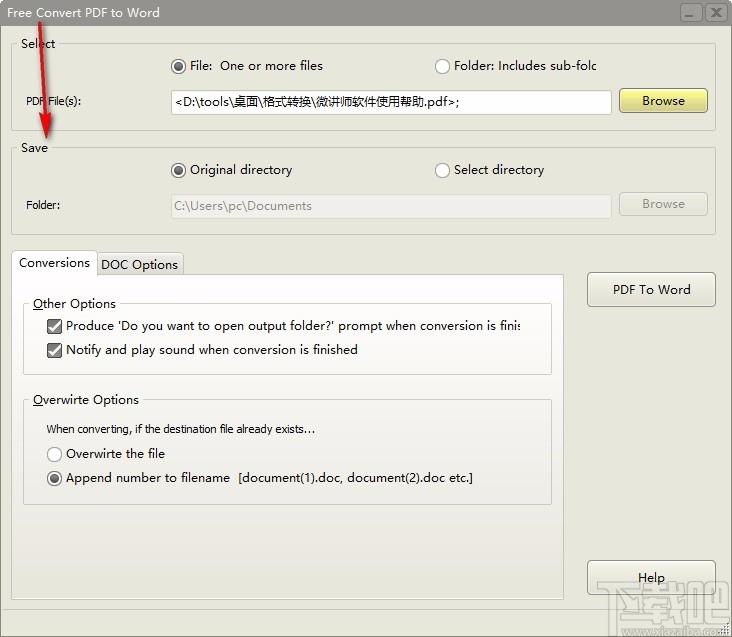The height and width of the screenshot is (637, 732).
Task: Click the 'Other Options' group heading
Action: tap(74, 304)
